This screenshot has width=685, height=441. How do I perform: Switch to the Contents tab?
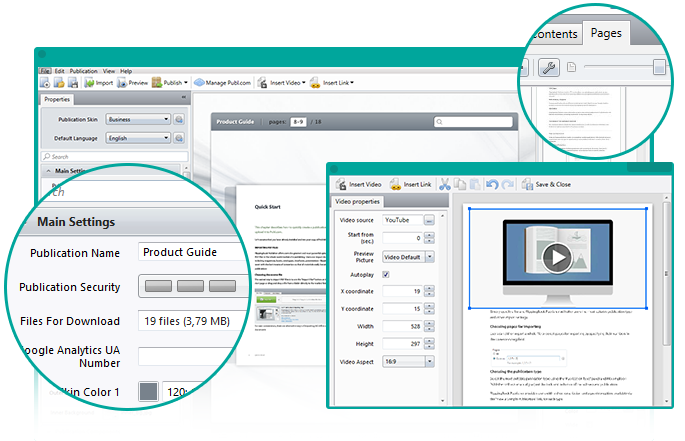click(x=556, y=34)
